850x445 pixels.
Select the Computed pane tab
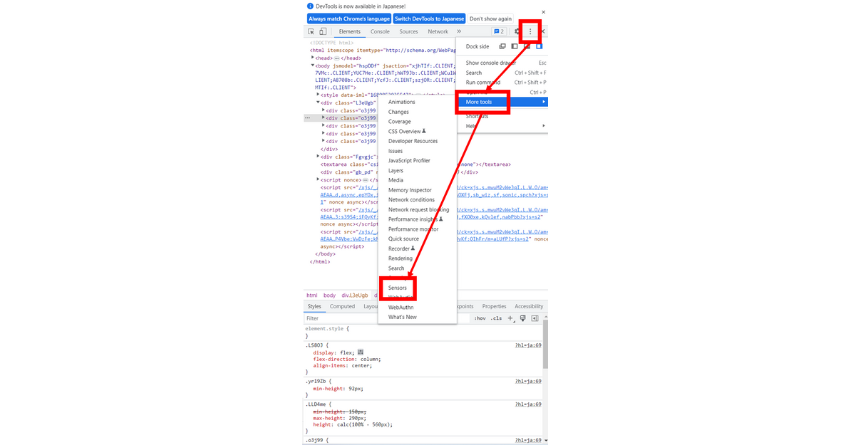343,306
